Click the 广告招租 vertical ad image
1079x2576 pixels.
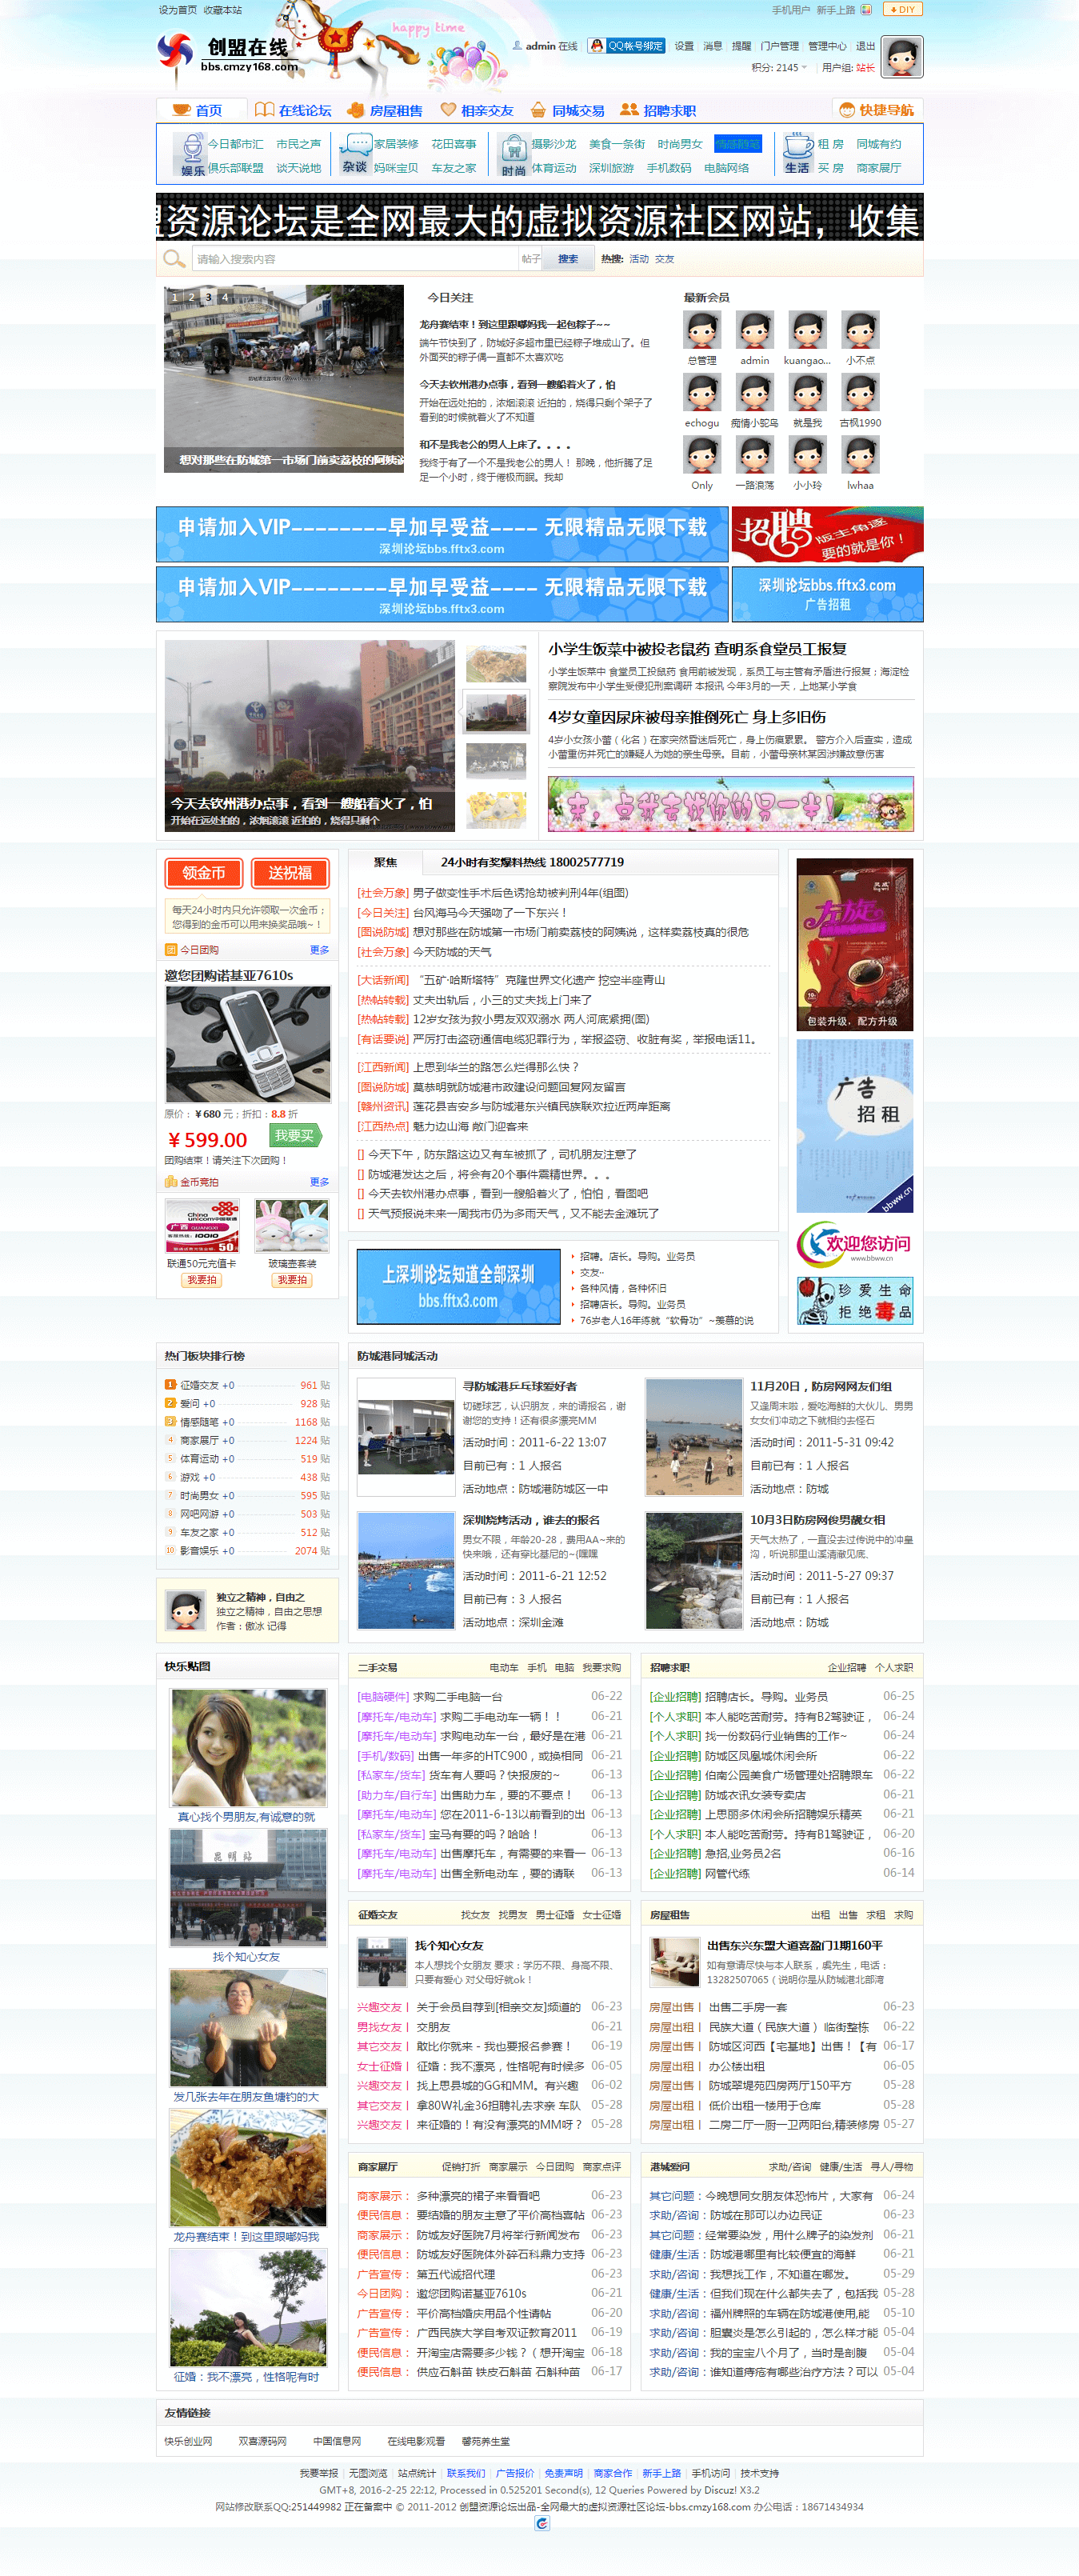855,1126
